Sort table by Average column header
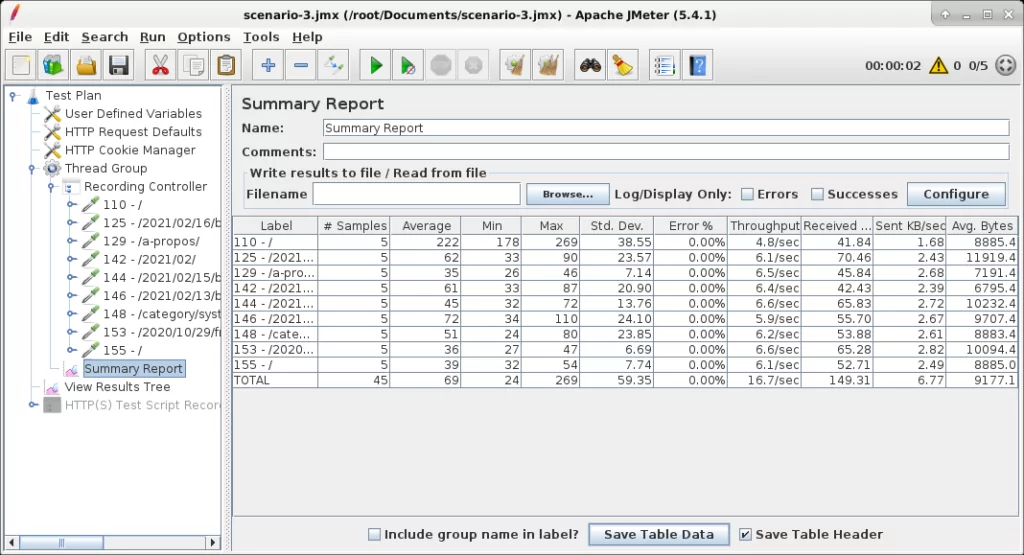The image size is (1024, 555). click(426, 226)
